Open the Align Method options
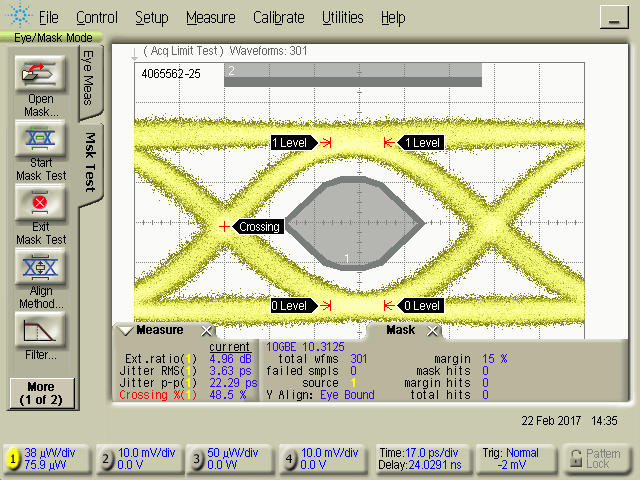This screenshot has width=640, height=480. pos(40,269)
